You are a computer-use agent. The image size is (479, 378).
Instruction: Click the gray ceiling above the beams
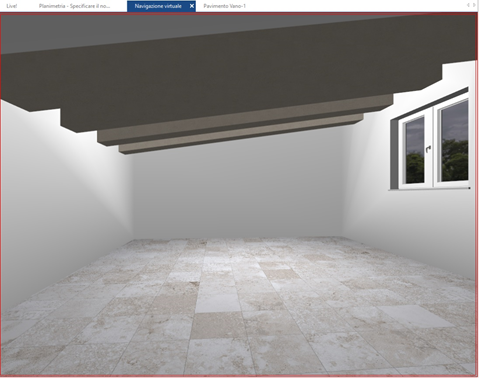[x=133, y=30]
